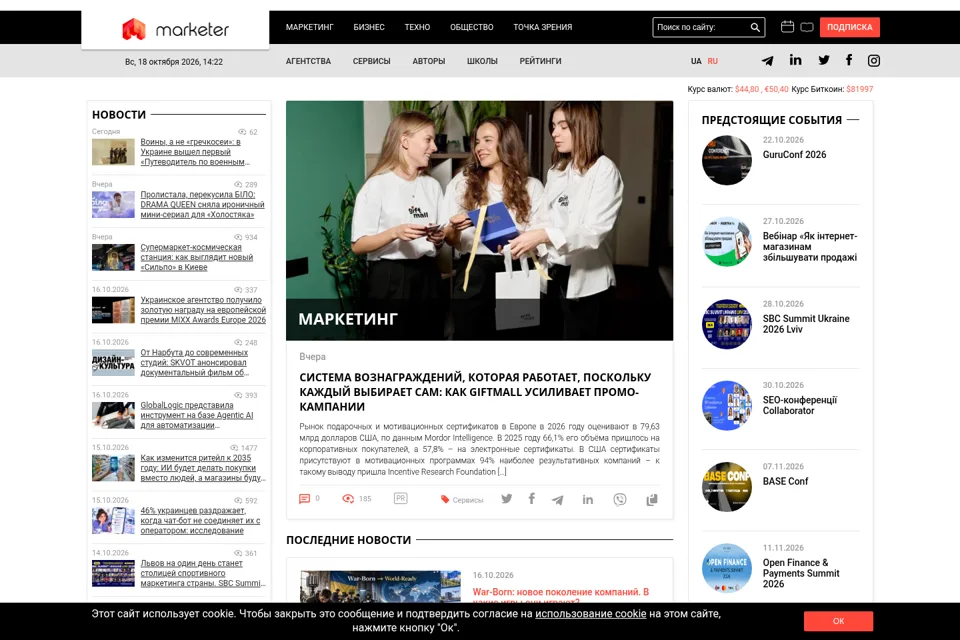Image resolution: width=960 pixels, height=640 pixels.
Task: Open the Точка зрения menu item
Action: click(542, 27)
